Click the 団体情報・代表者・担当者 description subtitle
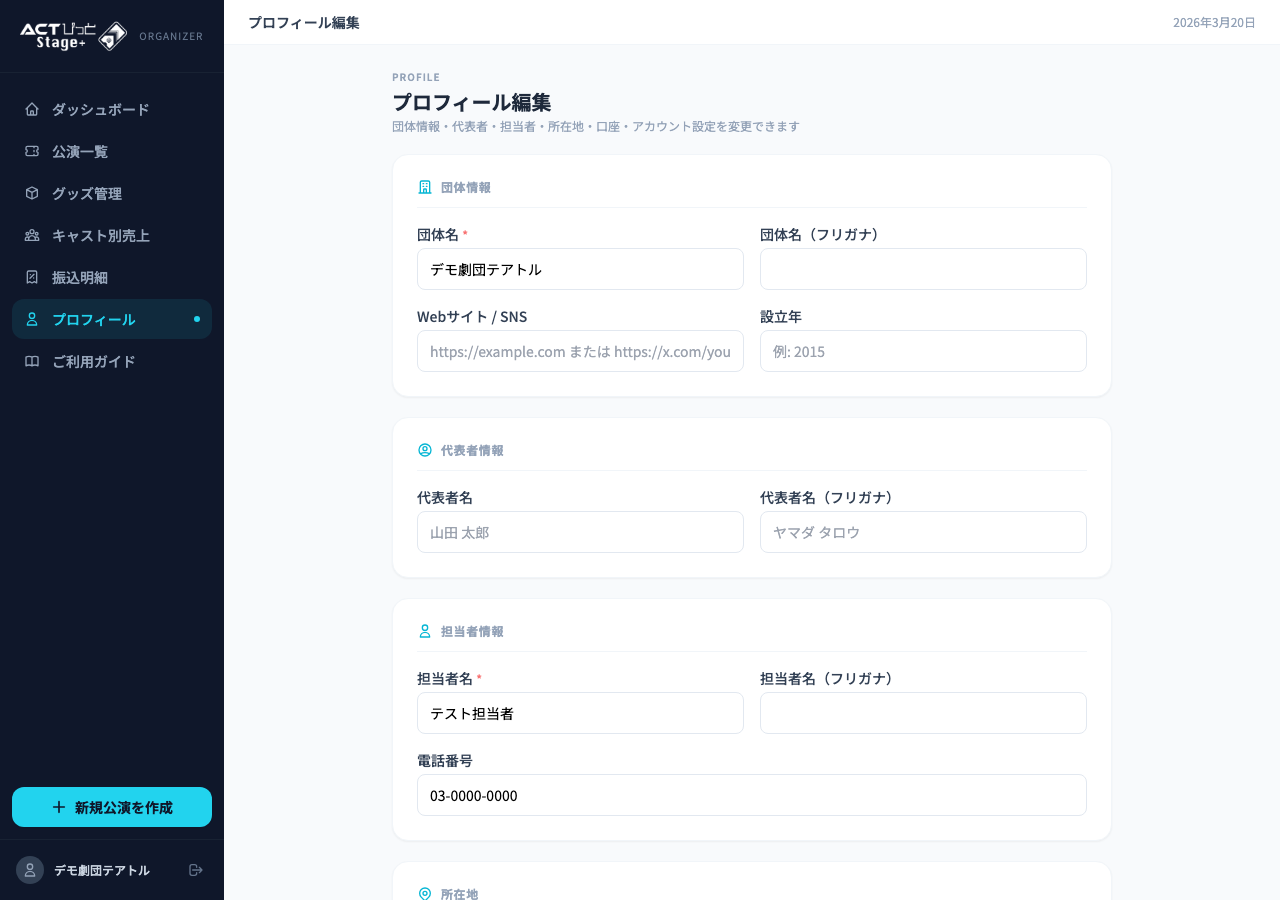1280x900 pixels. tap(596, 127)
